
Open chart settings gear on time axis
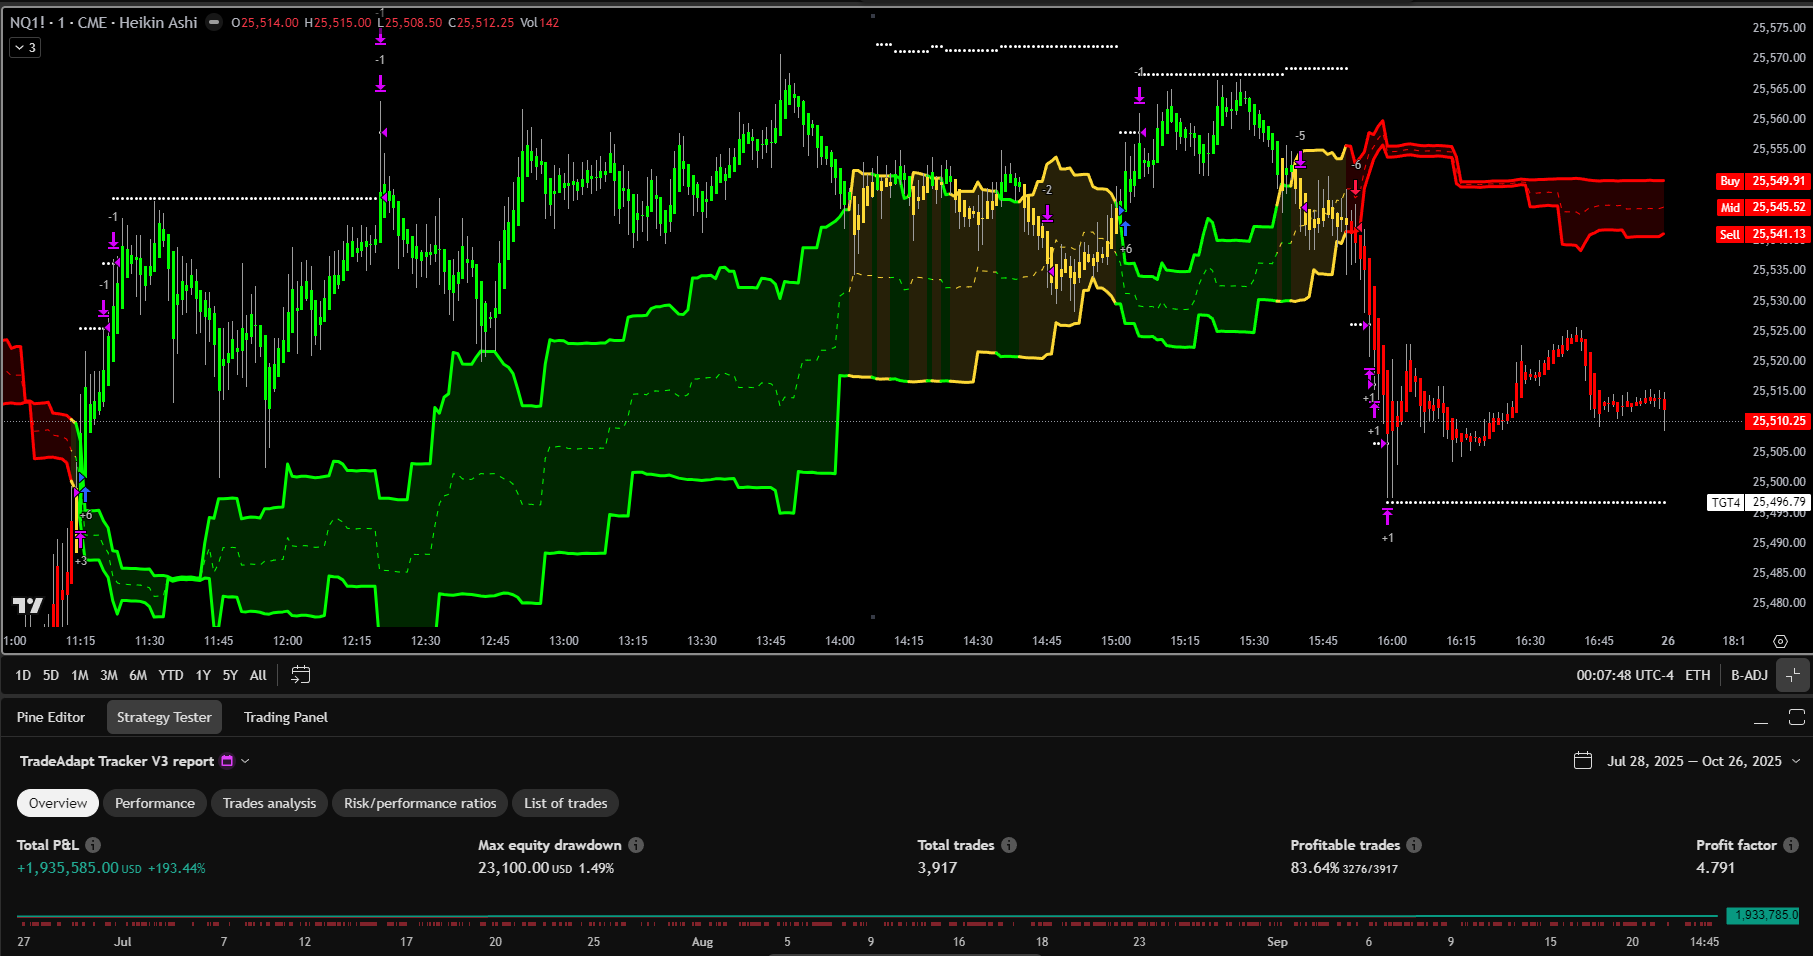pyautogui.click(x=1780, y=641)
